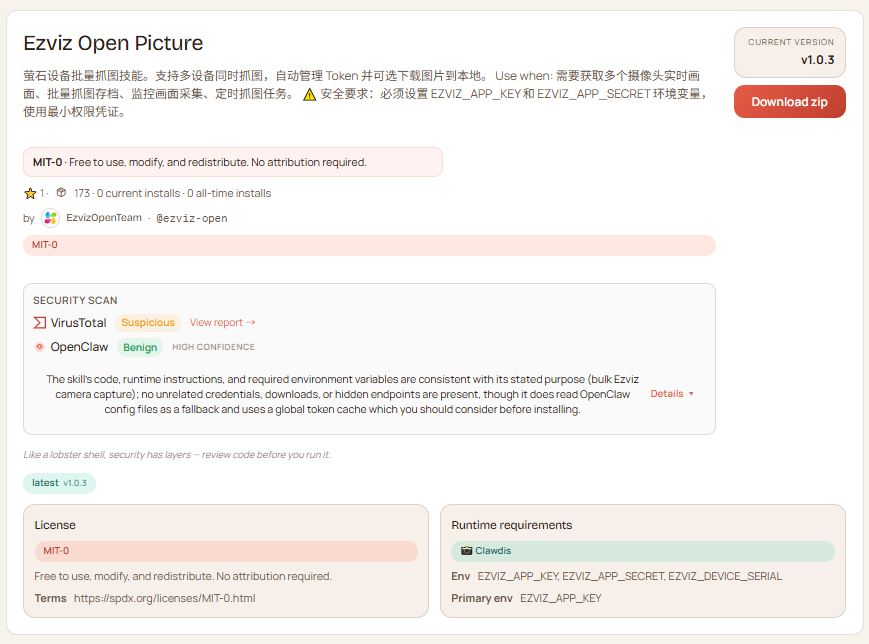Expand the latest v1.0.3 version entry
The width and height of the screenshot is (869, 644).
[x=59, y=483]
